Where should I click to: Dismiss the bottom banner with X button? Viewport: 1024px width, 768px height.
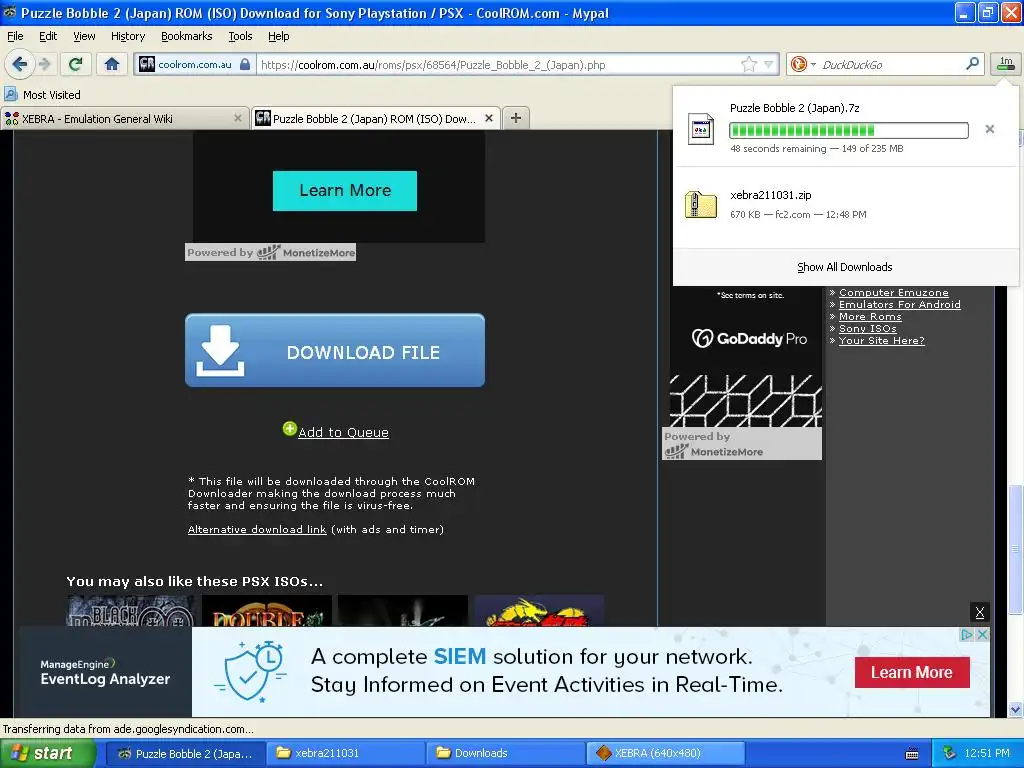click(x=980, y=613)
